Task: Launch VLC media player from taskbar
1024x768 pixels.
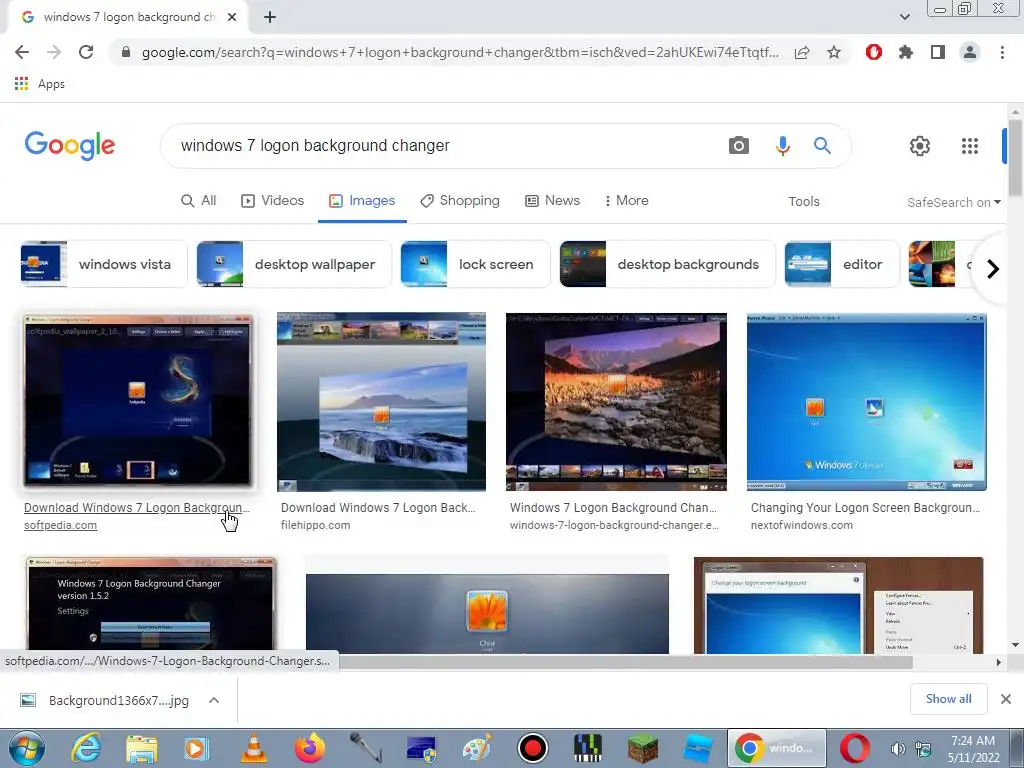Action: click(254, 748)
